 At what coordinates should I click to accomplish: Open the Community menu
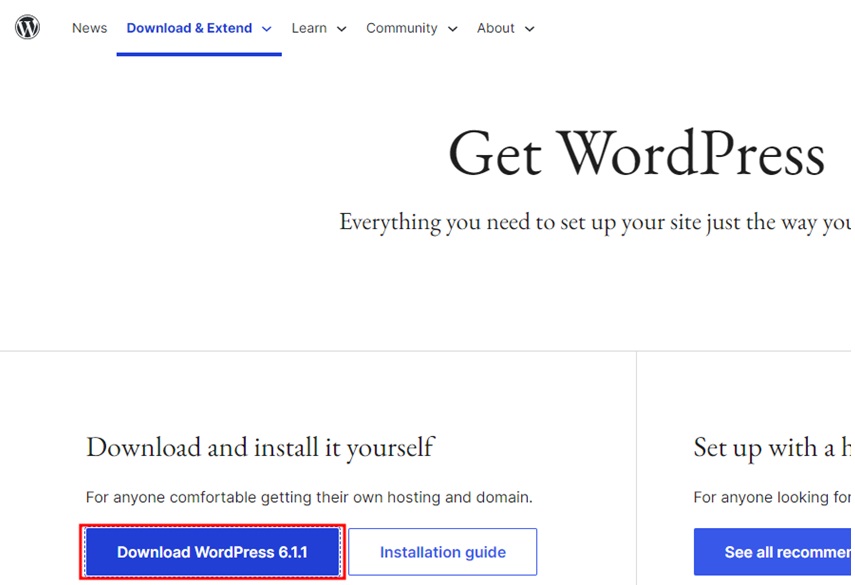[402, 28]
